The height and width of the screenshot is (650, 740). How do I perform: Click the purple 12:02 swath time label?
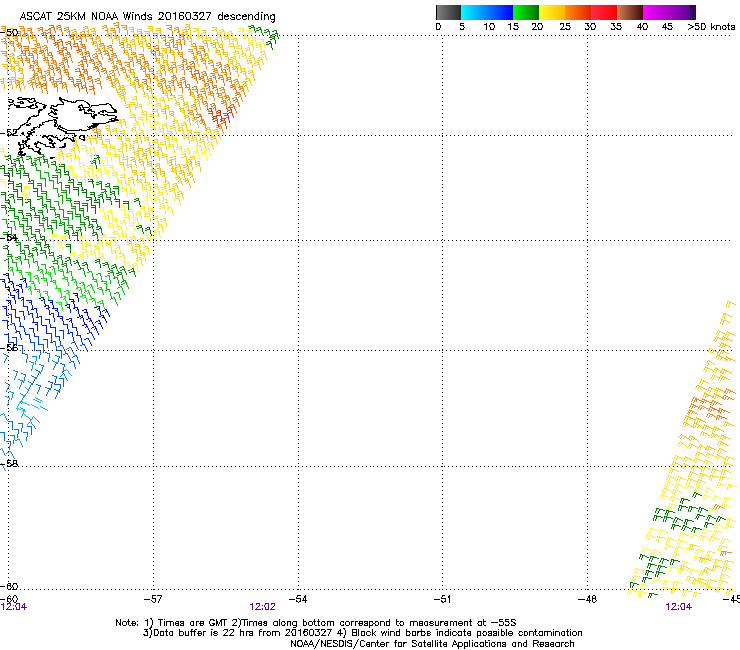(x=262, y=607)
